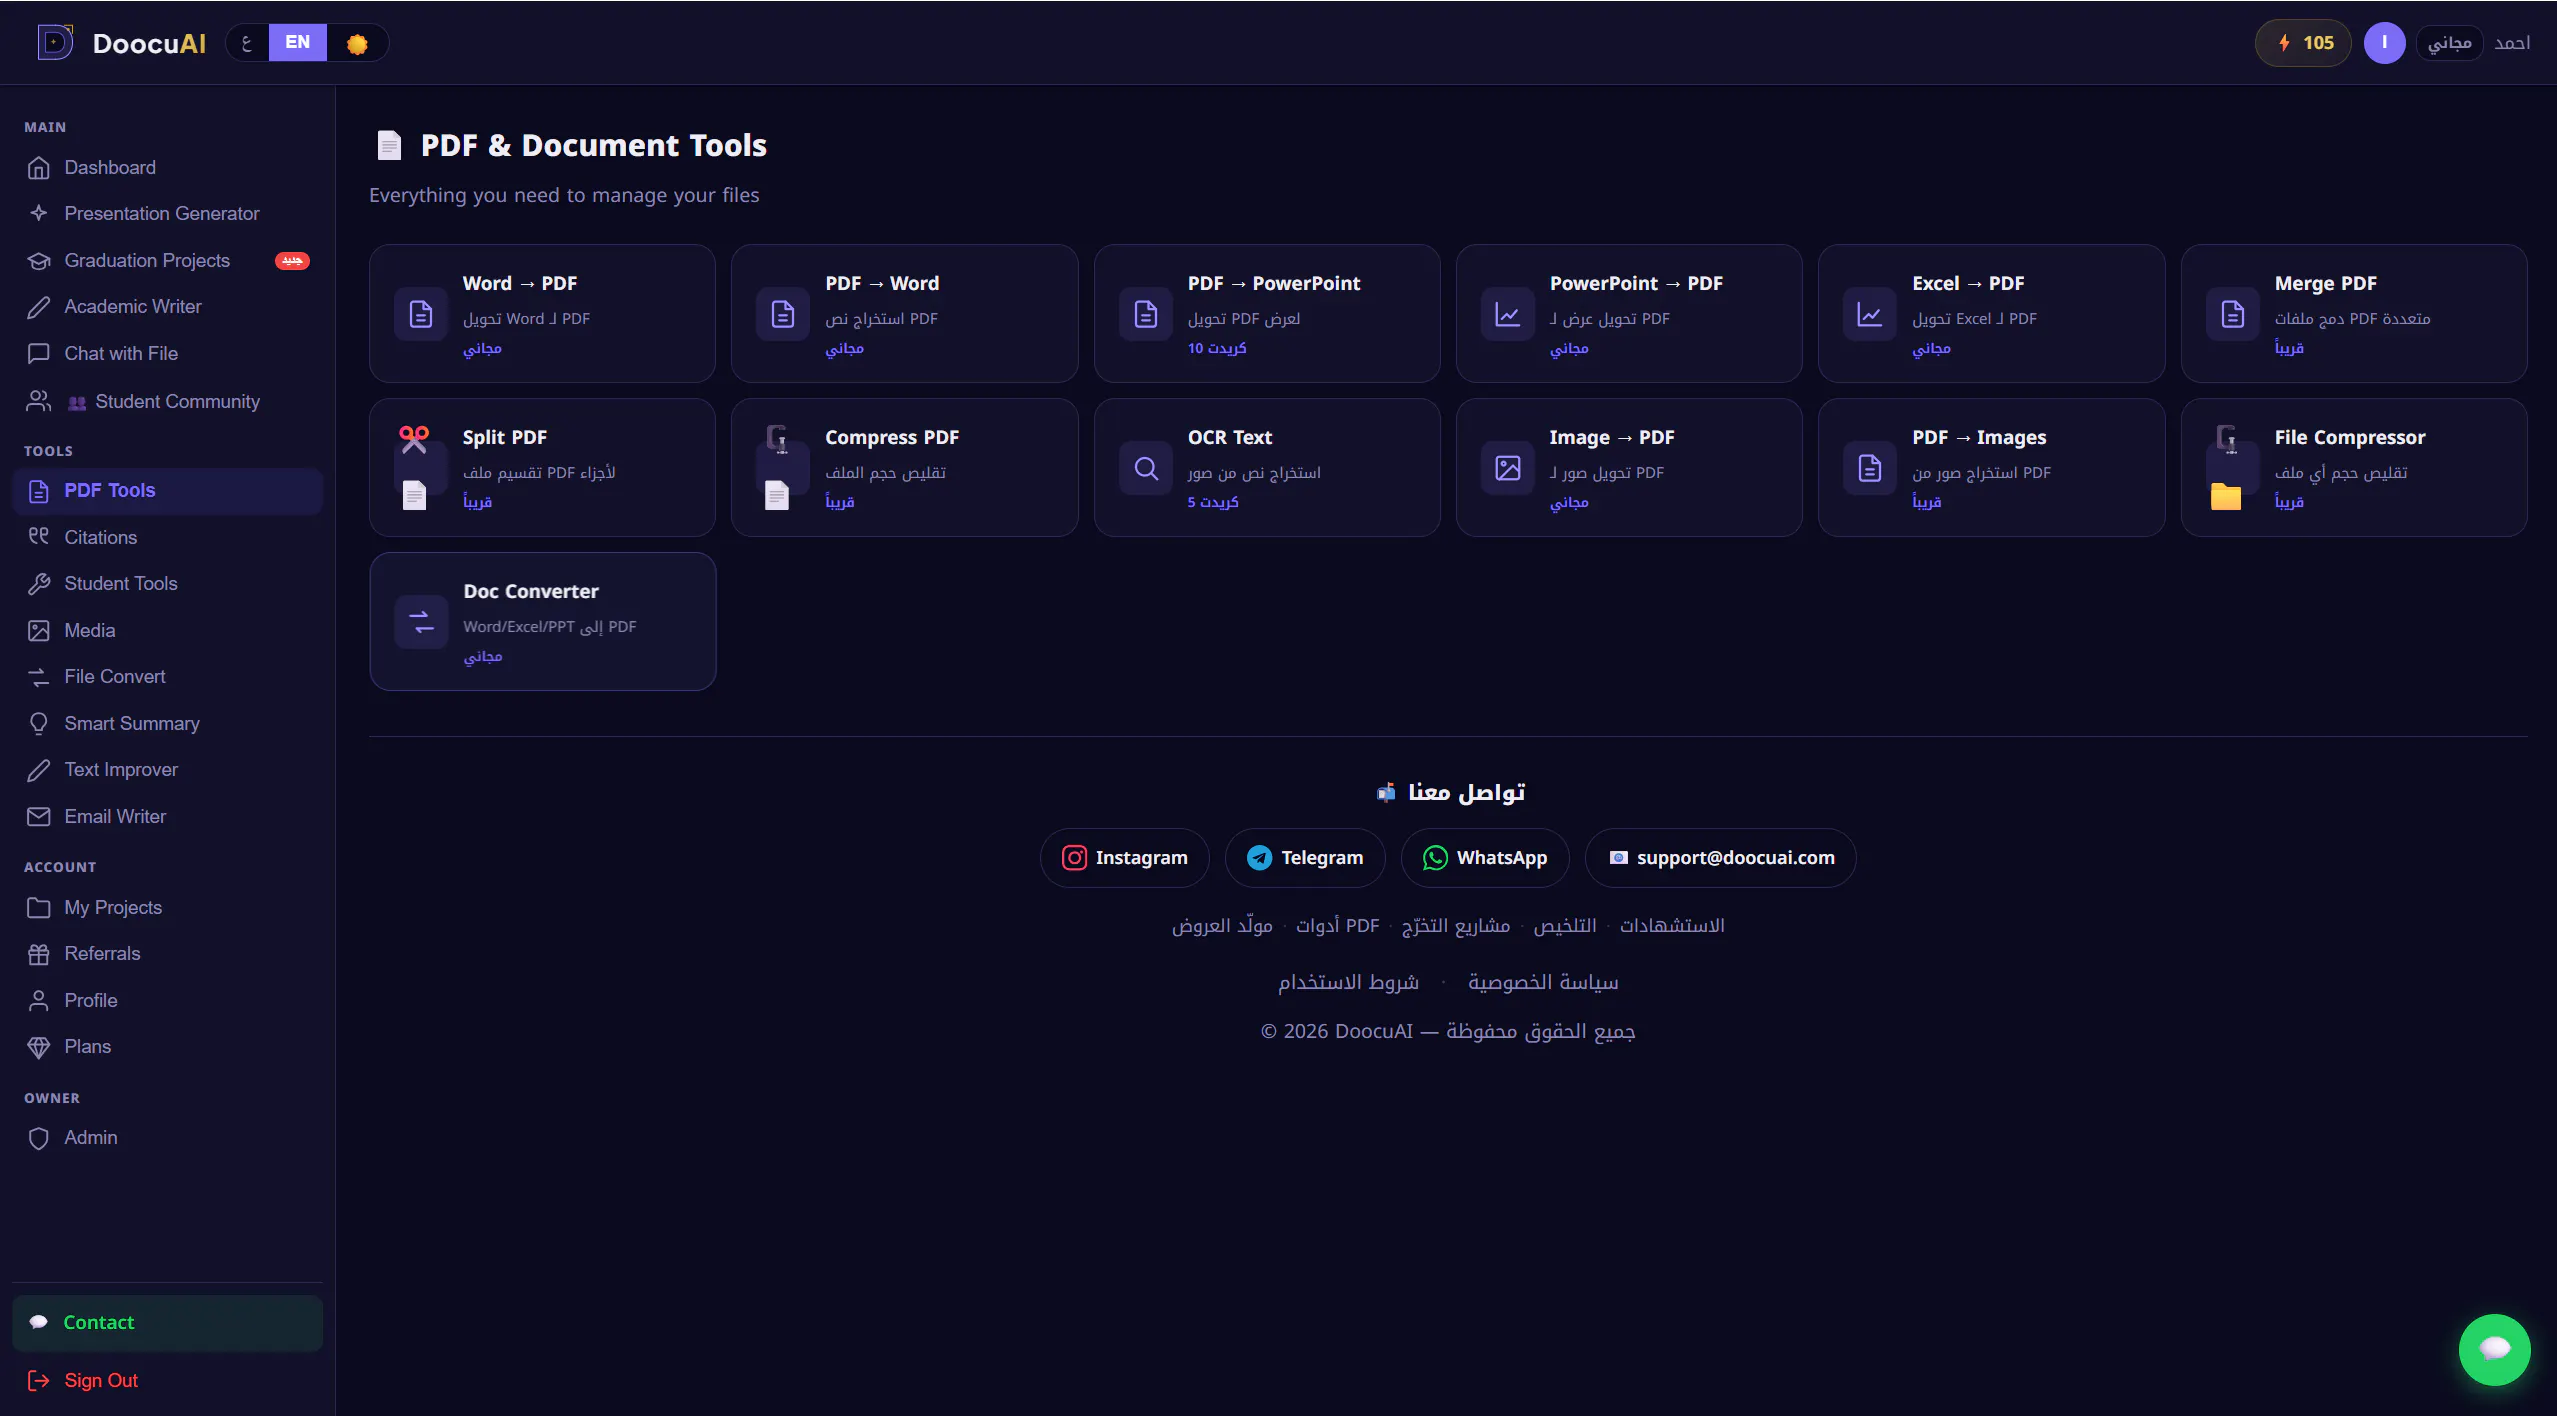
Task: Open the 105 credits balance
Action: (2303, 43)
